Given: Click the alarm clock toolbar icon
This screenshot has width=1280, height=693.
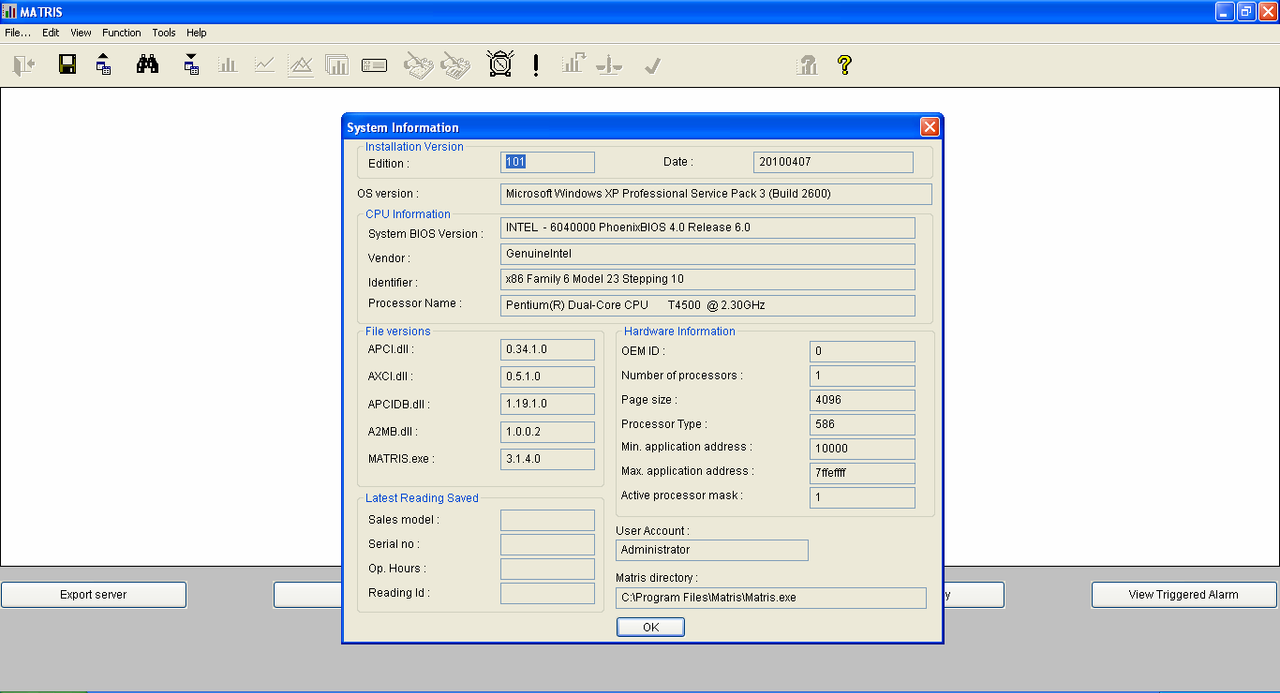Looking at the screenshot, I should click(x=500, y=64).
